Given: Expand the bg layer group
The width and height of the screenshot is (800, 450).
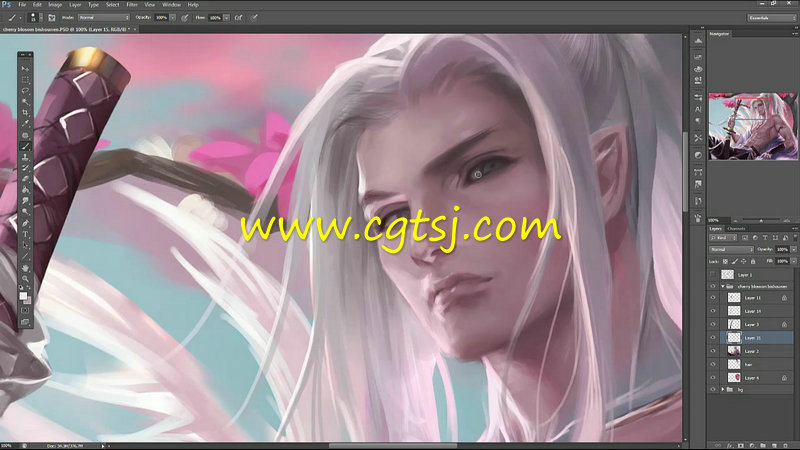Looking at the screenshot, I should [722, 389].
